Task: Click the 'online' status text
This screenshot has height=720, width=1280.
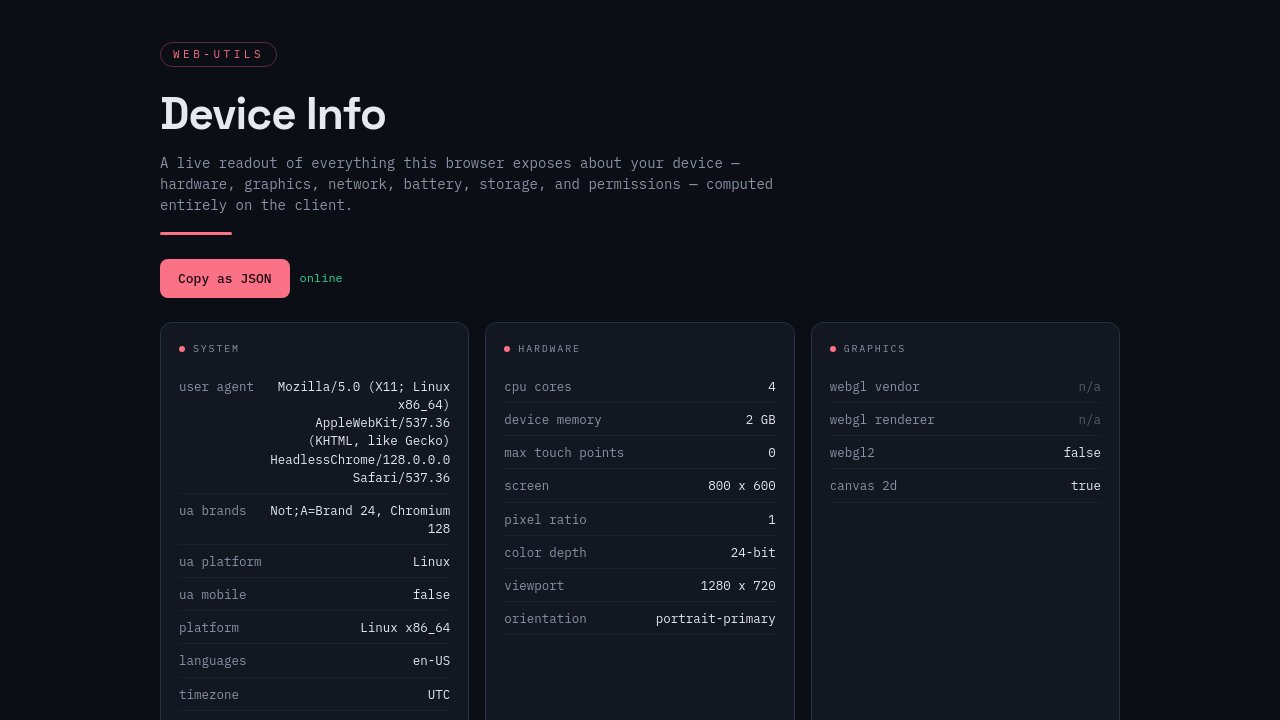Action: 321,279
